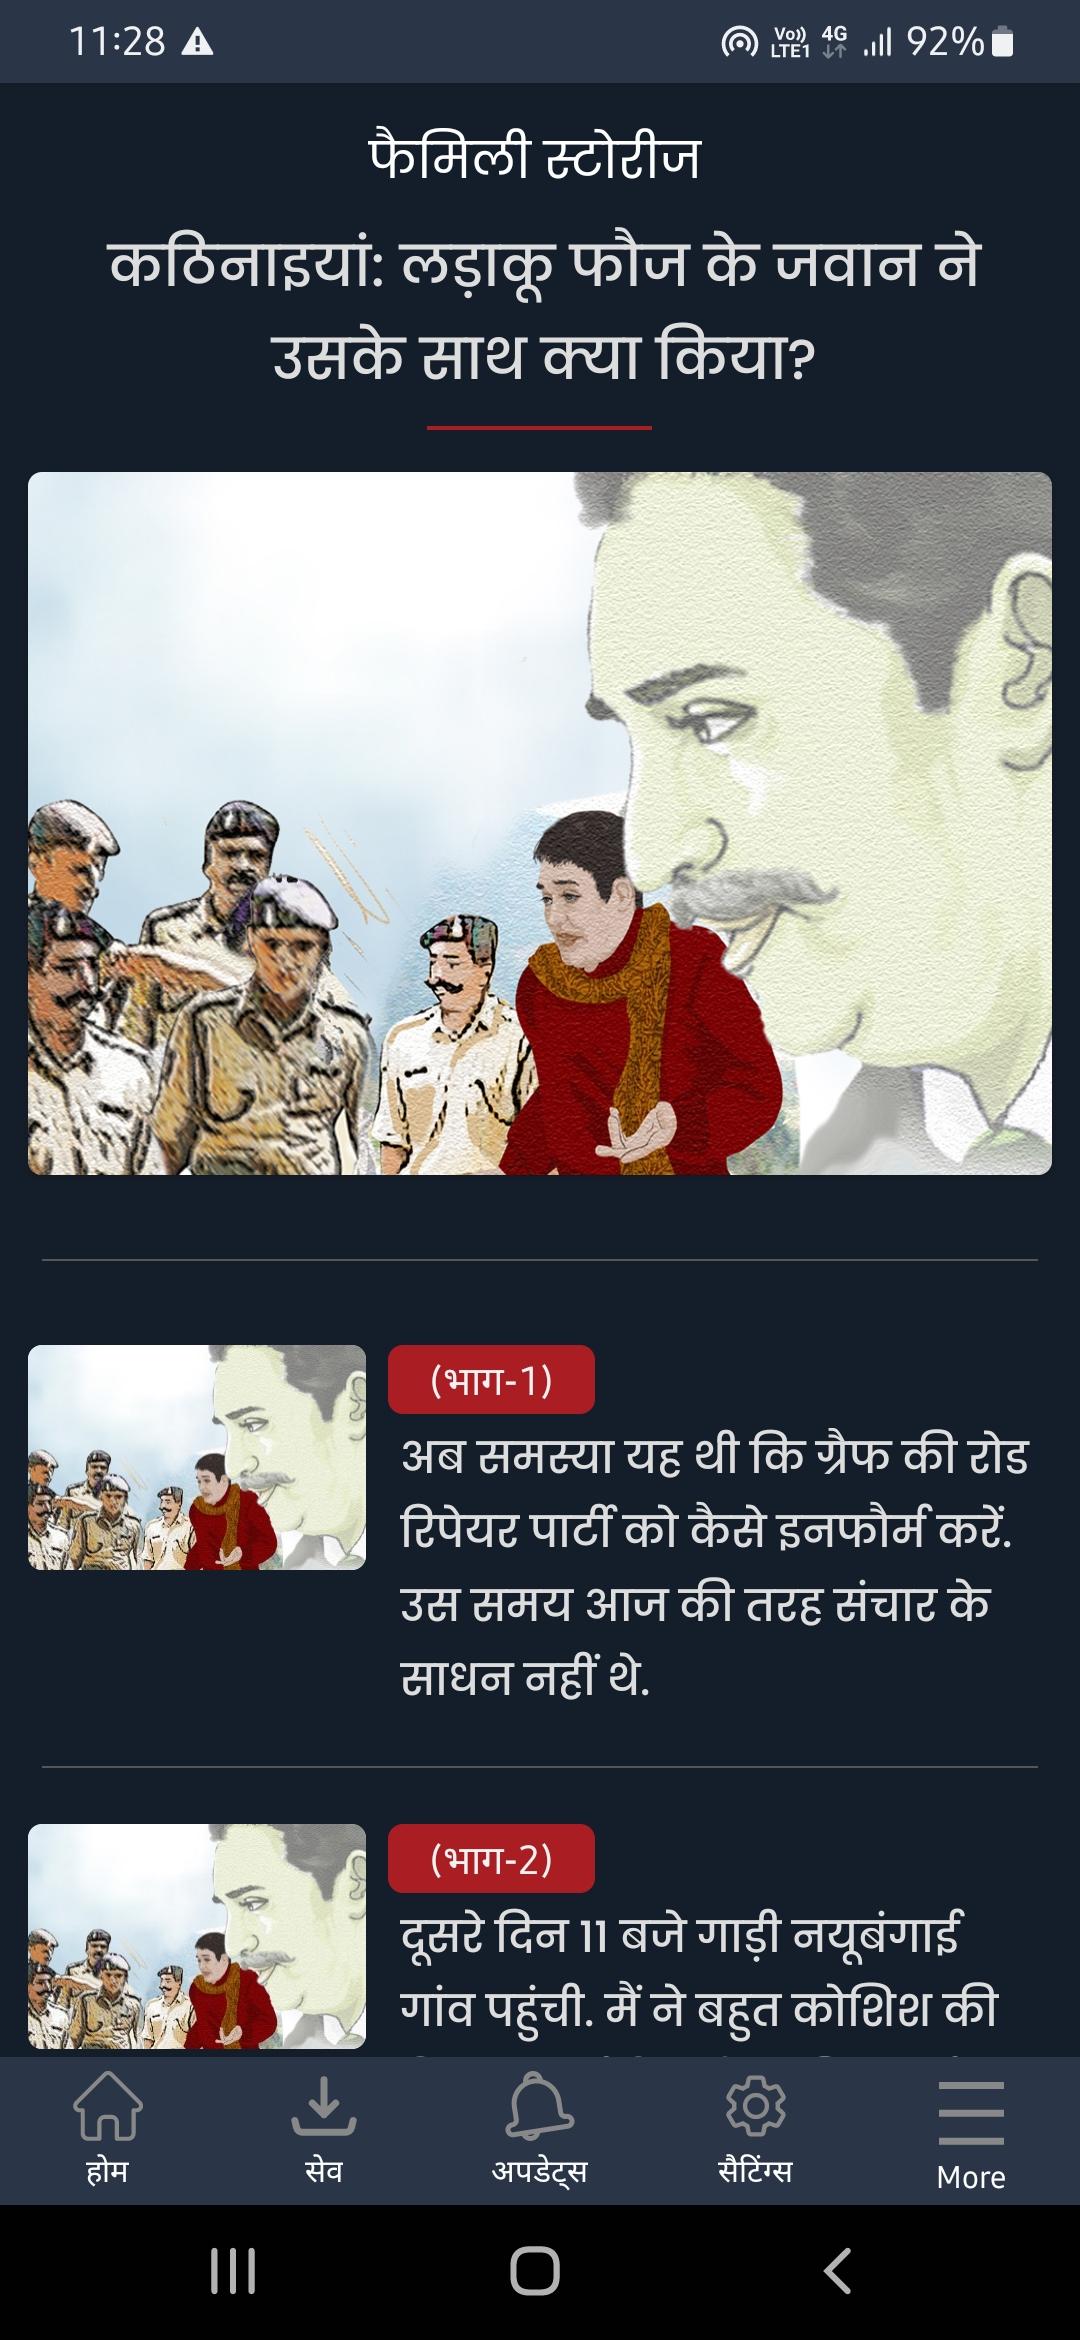Read the भाग-1 story excerpt text
Viewport: 1080px width, 2340px height.
(714, 1566)
